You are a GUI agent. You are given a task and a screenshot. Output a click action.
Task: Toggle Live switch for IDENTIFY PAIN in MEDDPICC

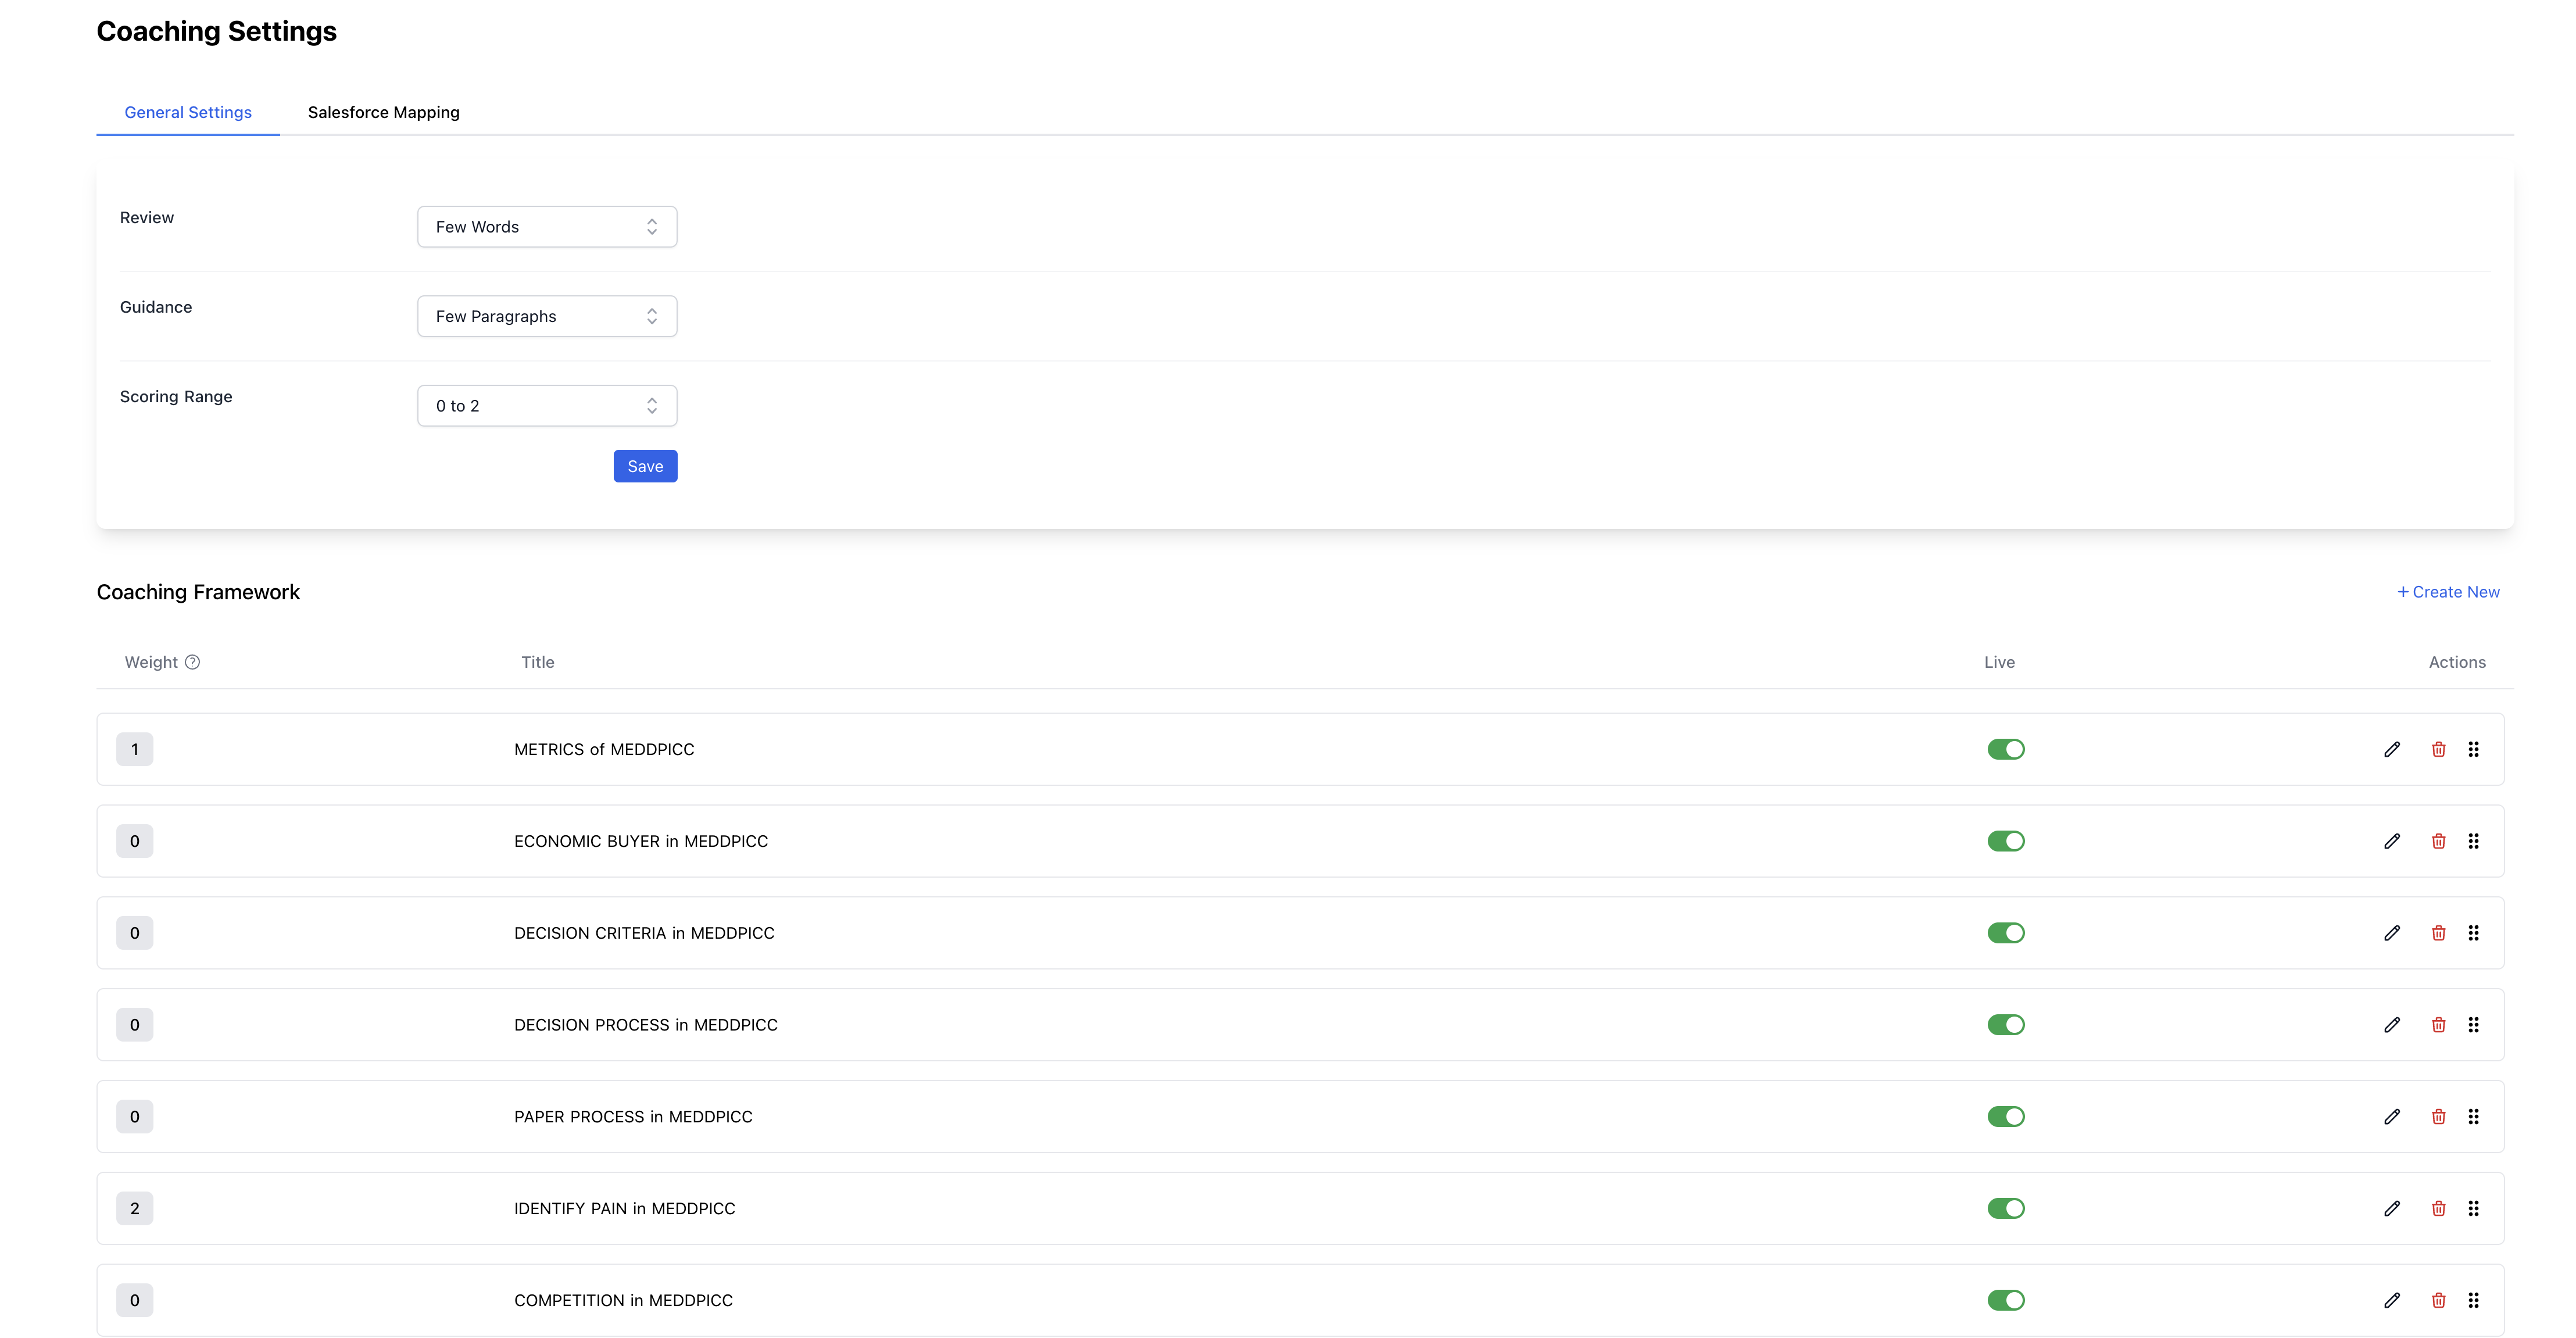coord(2006,1209)
